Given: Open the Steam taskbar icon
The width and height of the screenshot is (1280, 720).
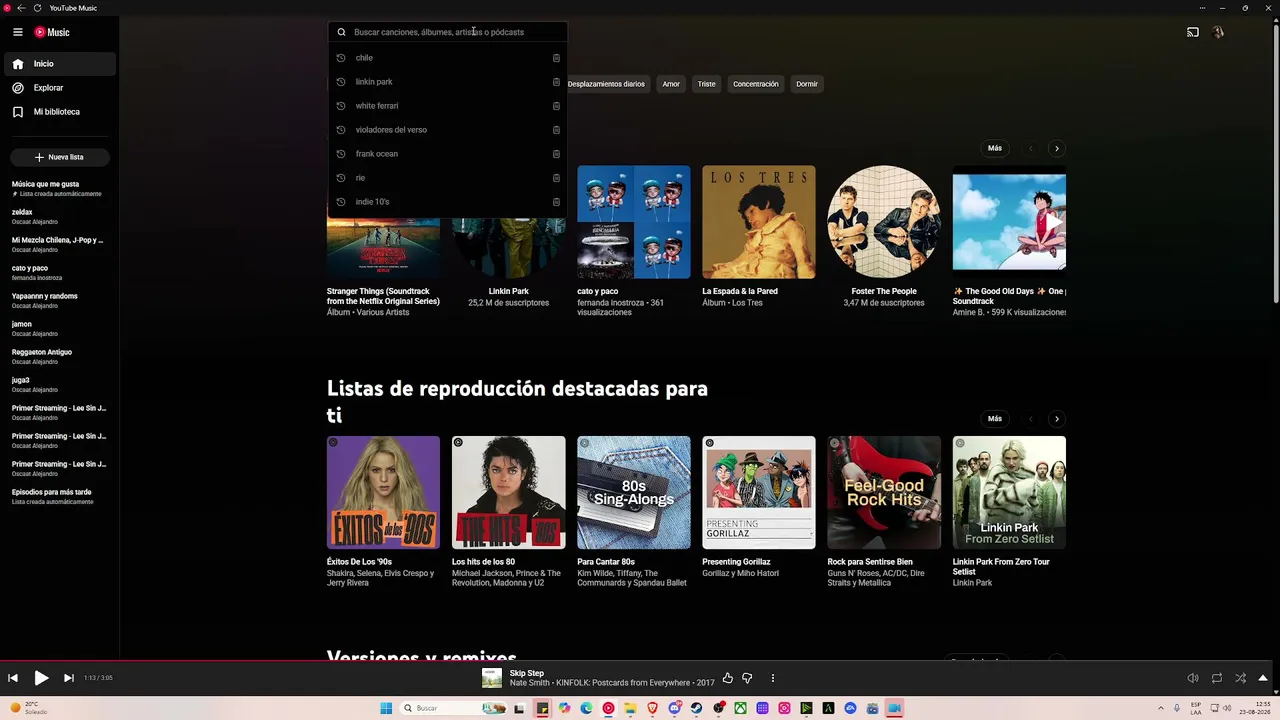Looking at the screenshot, I should pyautogui.click(x=696, y=708).
